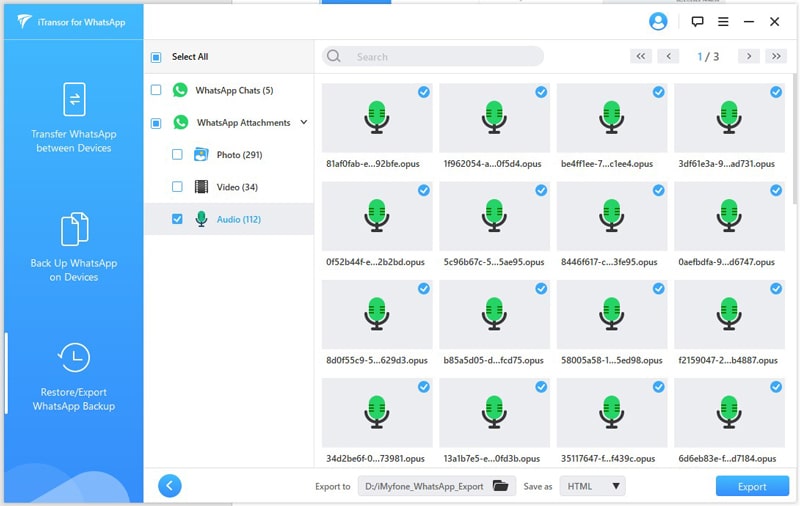Collapse the WhatsApp Attachments chevron
This screenshot has width=800, height=506.
tap(304, 122)
